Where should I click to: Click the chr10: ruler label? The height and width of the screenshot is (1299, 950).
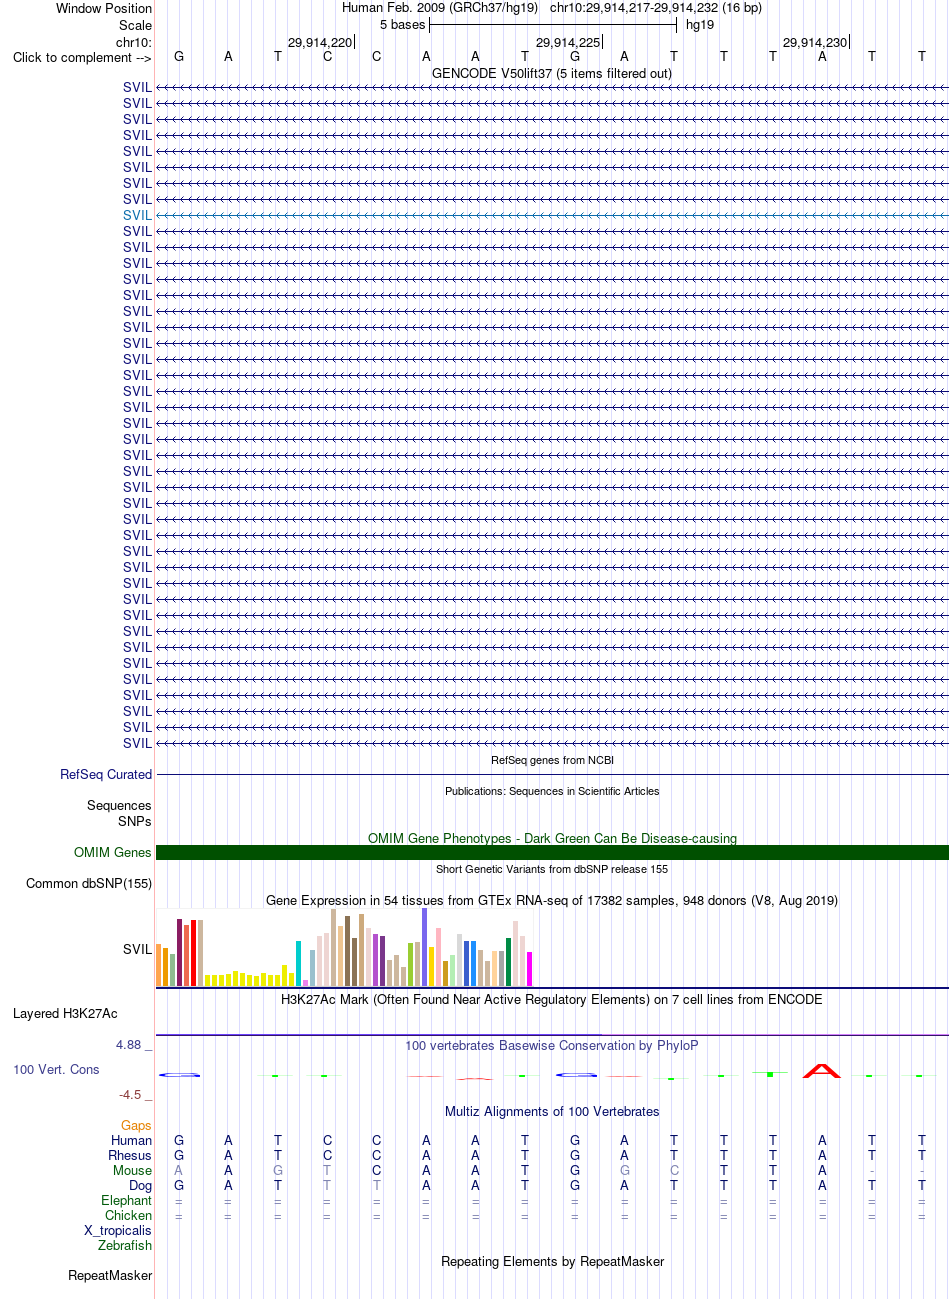[134, 42]
